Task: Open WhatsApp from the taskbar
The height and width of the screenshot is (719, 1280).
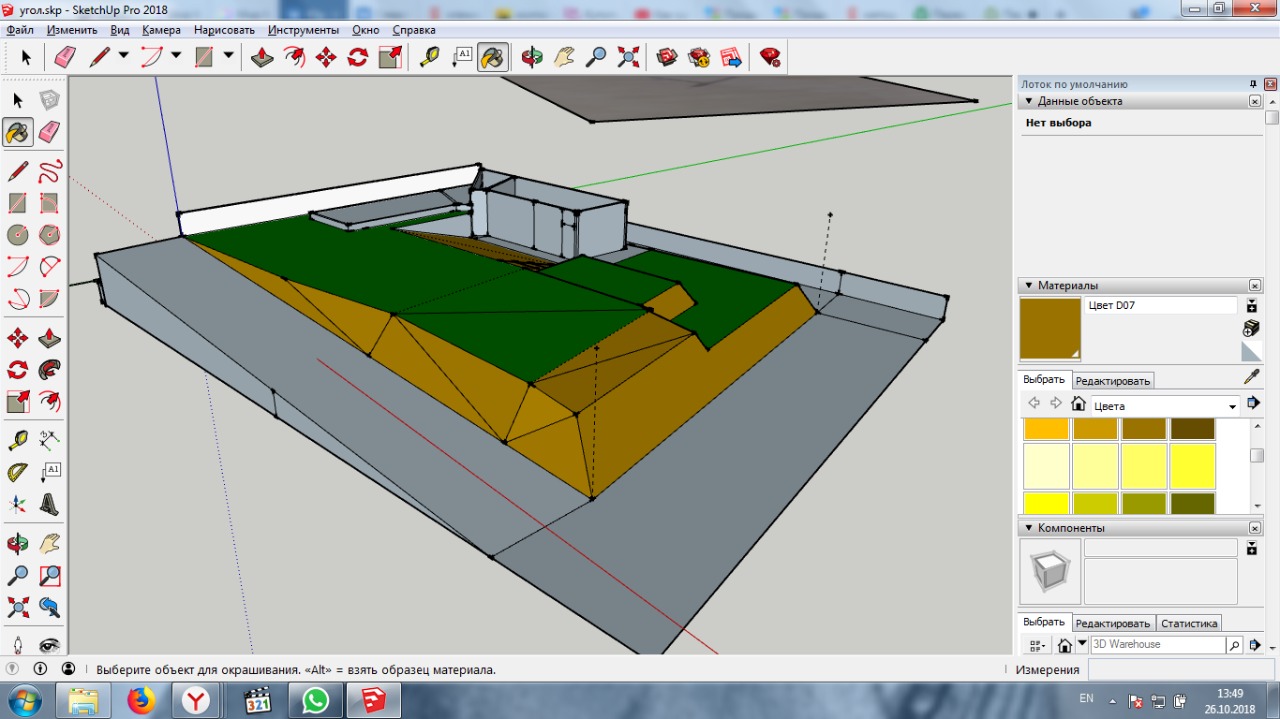Action: (316, 700)
